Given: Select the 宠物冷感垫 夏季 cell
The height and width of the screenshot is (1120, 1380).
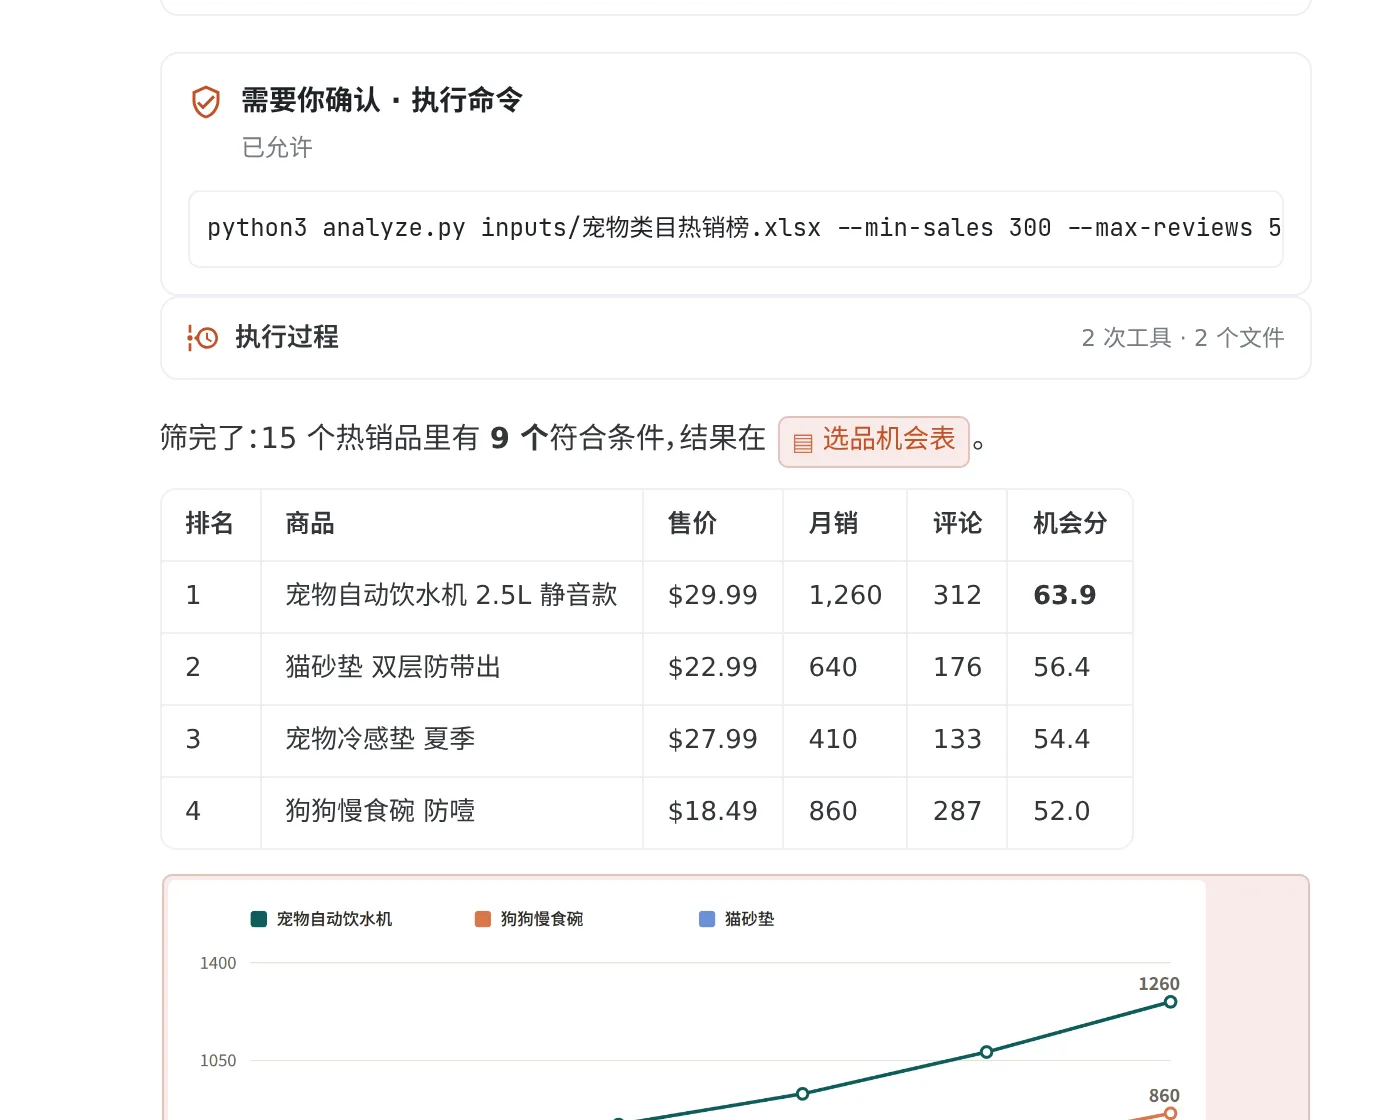Looking at the screenshot, I should (x=452, y=740).
